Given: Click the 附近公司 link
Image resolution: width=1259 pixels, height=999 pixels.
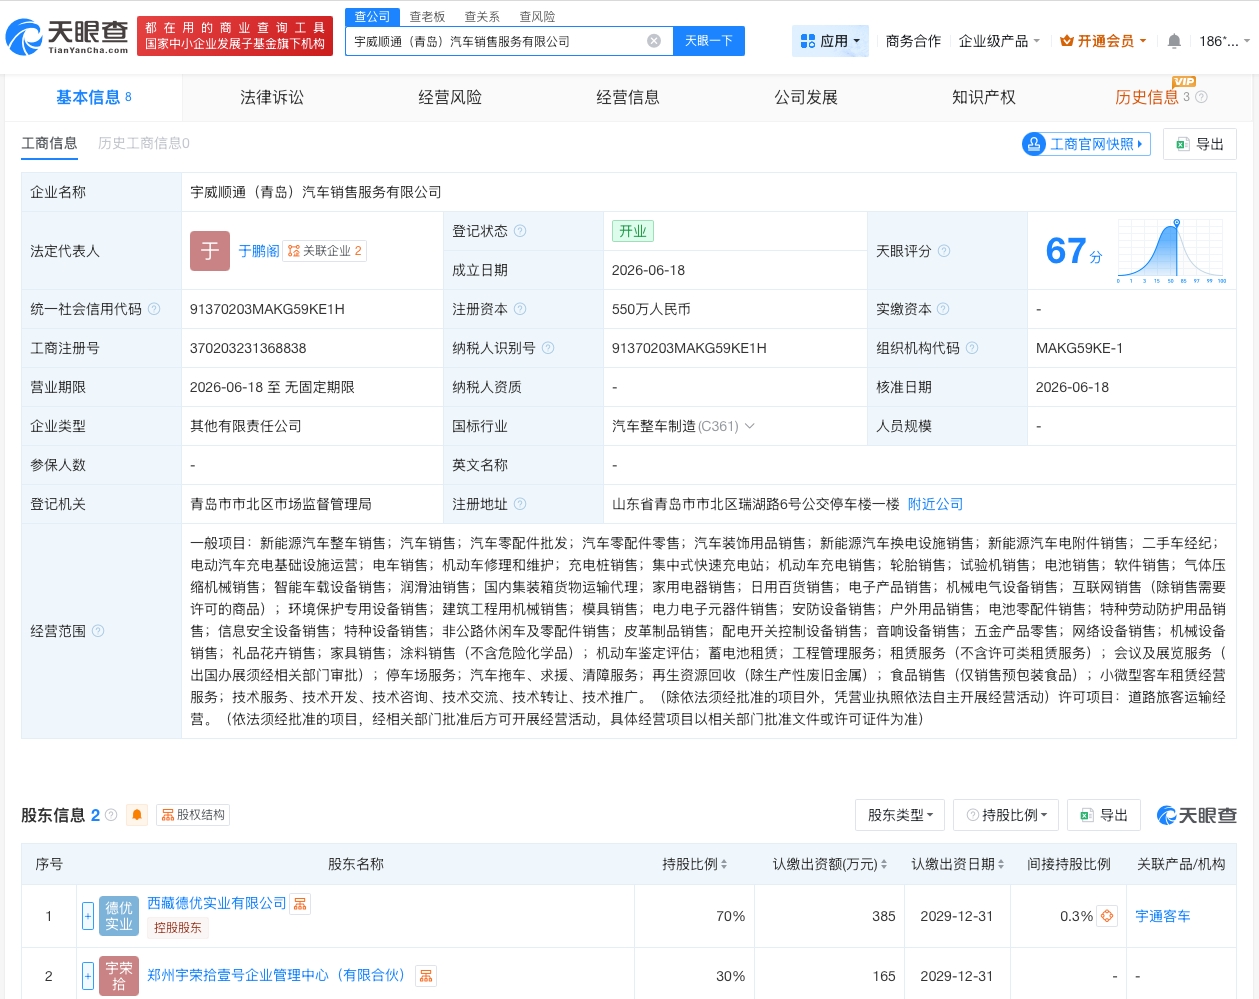Looking at the screenshot, I should tap(935, 504).
